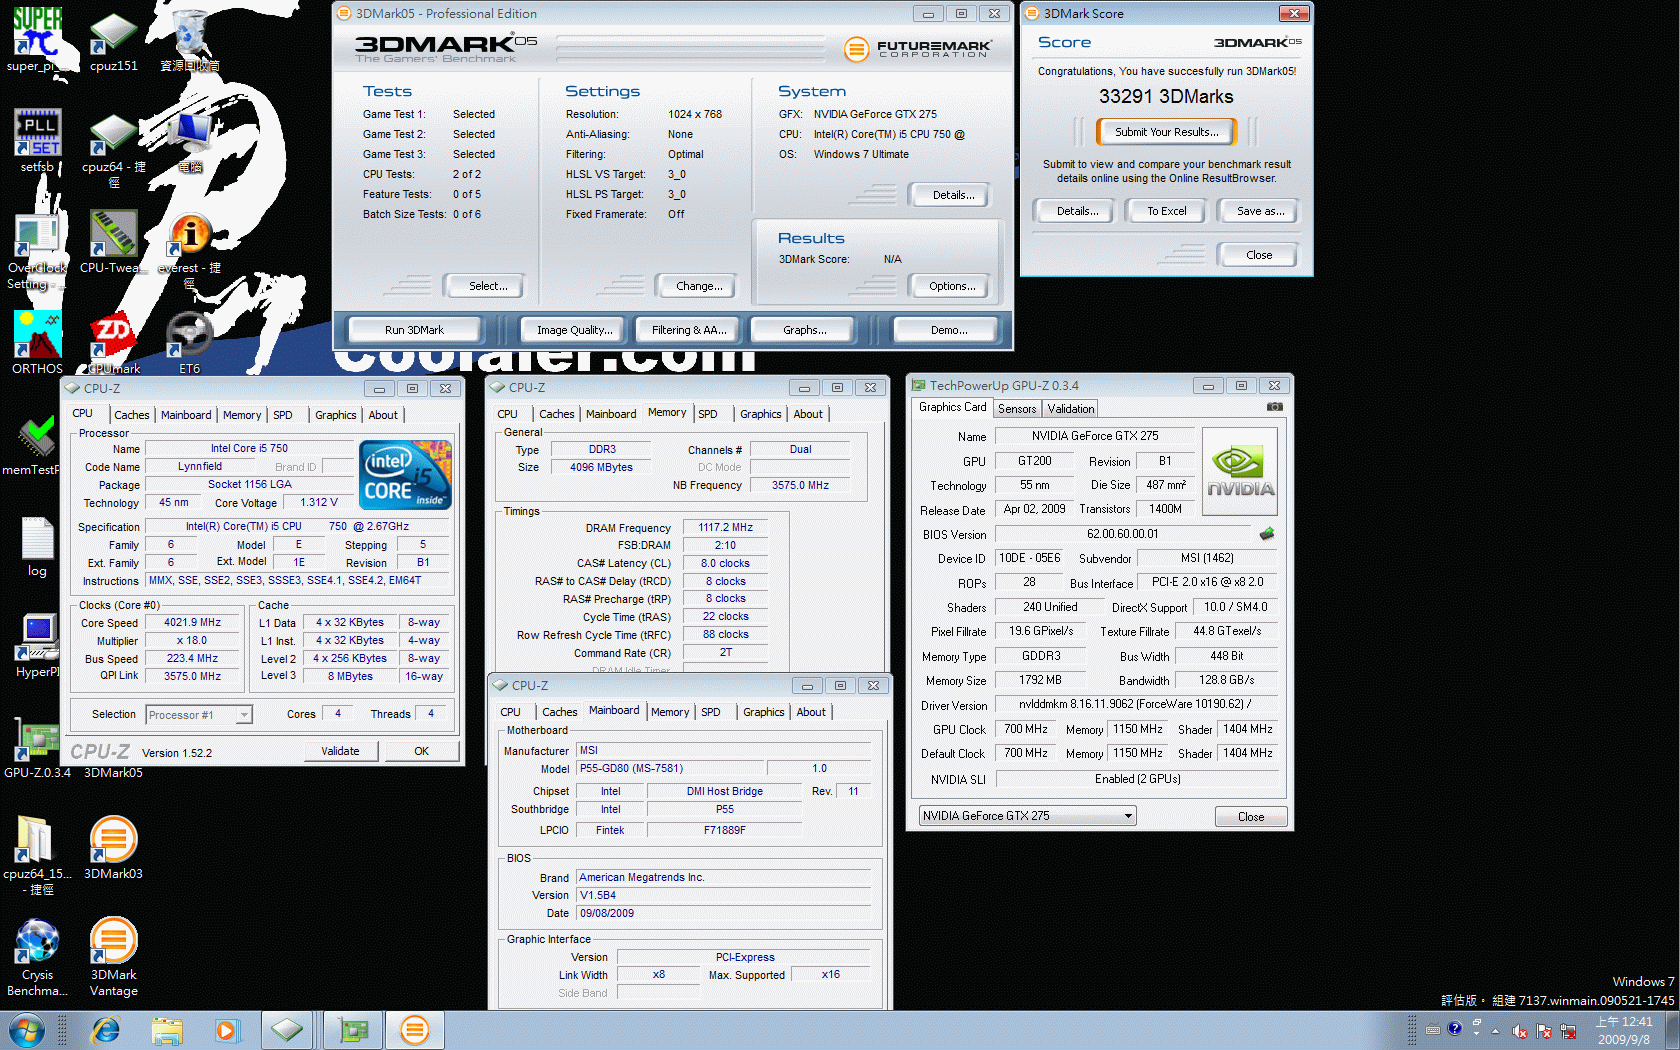Click the GPU-Z BIOS save chip icon
The height and width of the screenshot is (1050, 1680).
pos(1267,534)
